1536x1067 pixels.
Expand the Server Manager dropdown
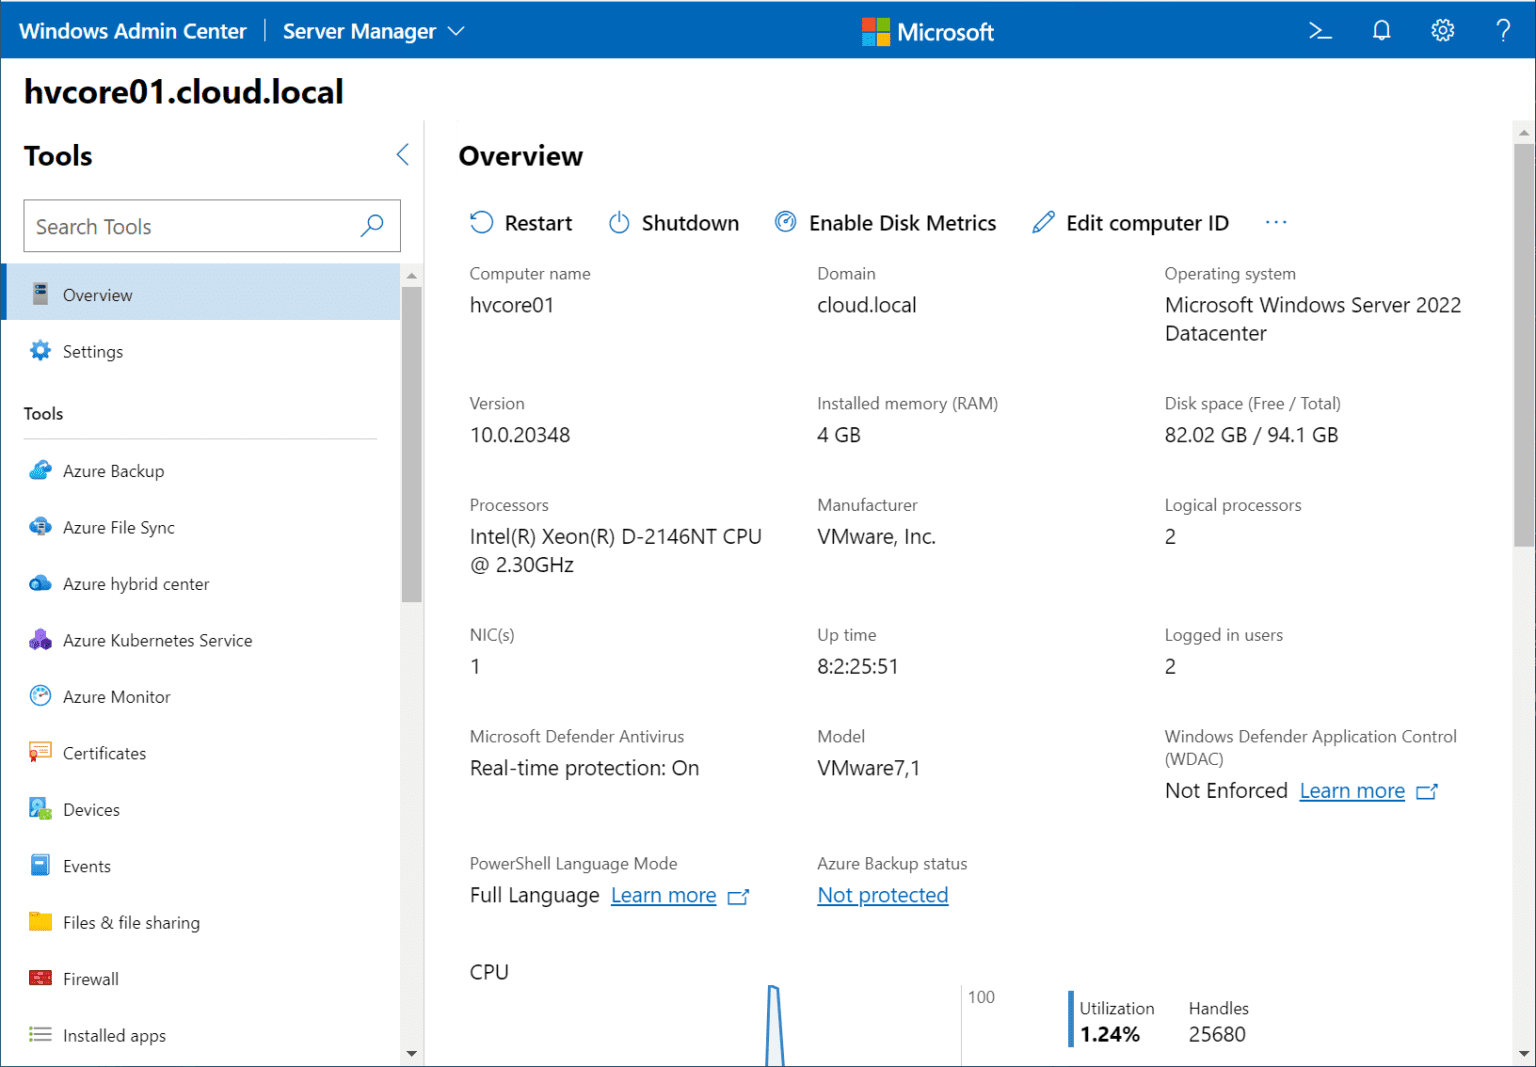click(456, 31)
